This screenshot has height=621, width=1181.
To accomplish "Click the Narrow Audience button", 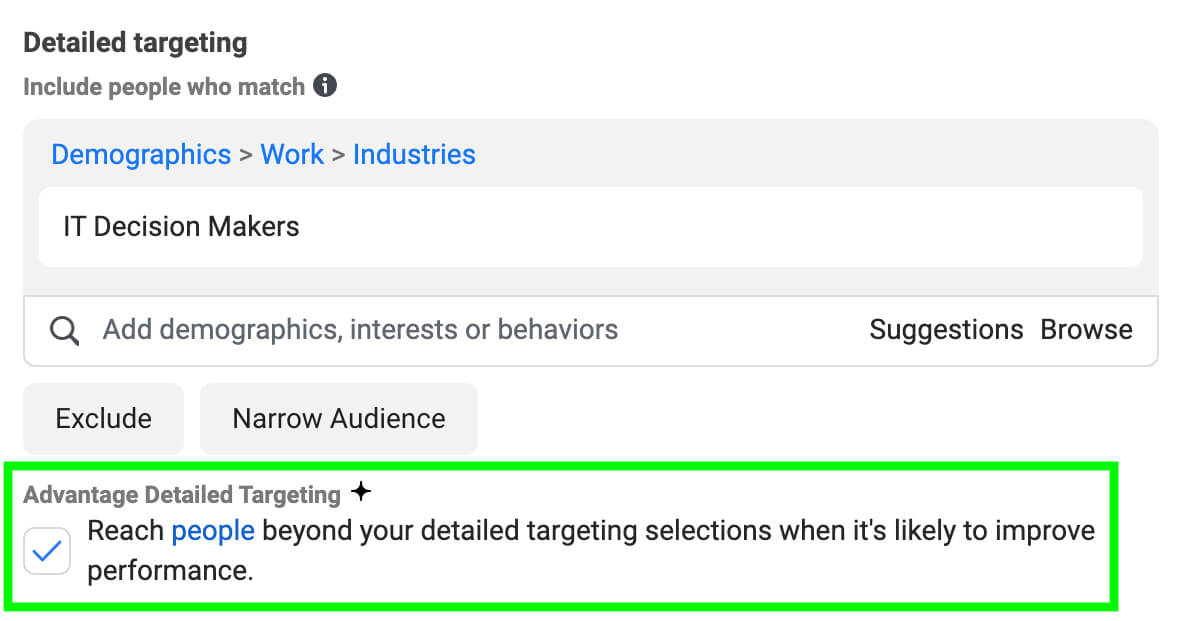I will point(339,418).
